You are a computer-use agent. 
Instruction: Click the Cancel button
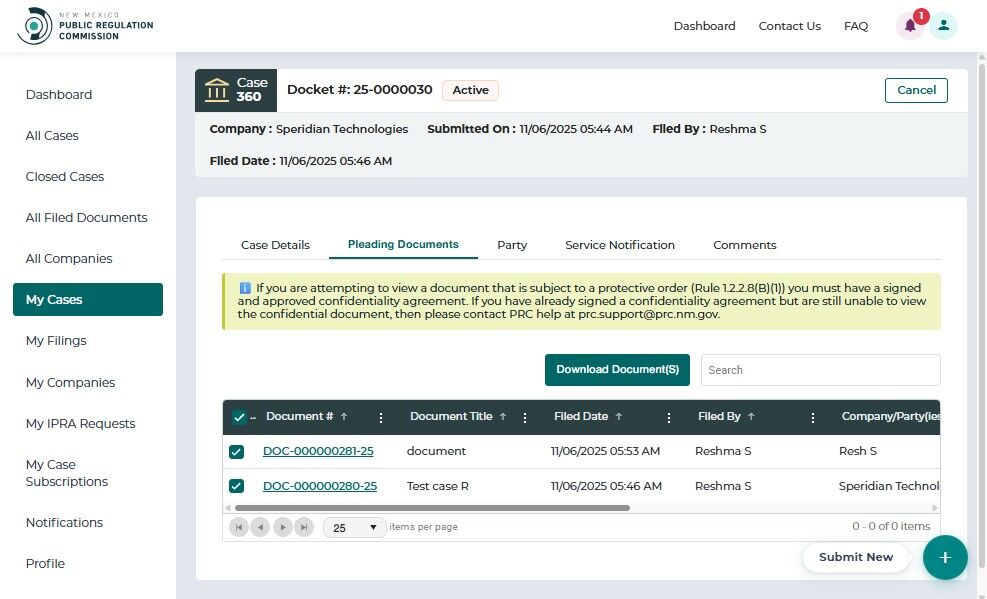coord(916,90)
